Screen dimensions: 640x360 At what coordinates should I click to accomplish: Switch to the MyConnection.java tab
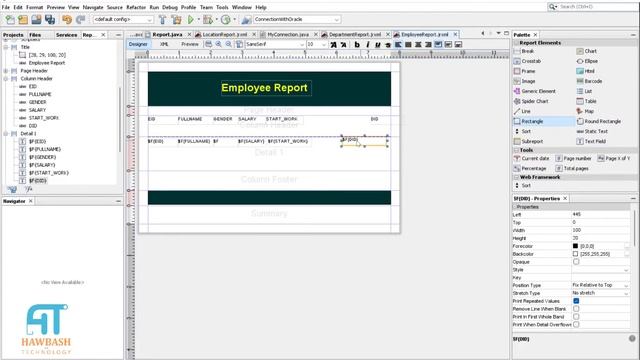click(288, 35)
